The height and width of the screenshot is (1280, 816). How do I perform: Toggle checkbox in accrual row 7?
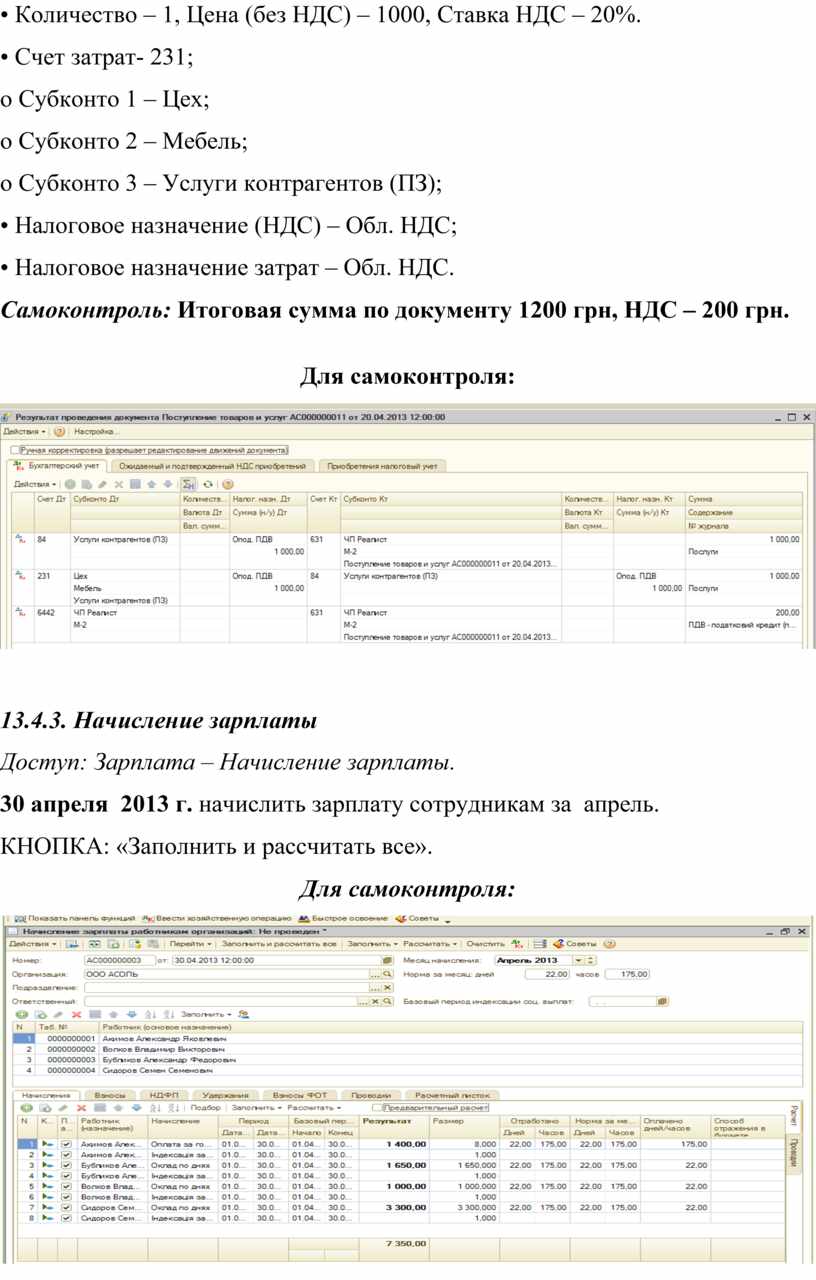66,1207
